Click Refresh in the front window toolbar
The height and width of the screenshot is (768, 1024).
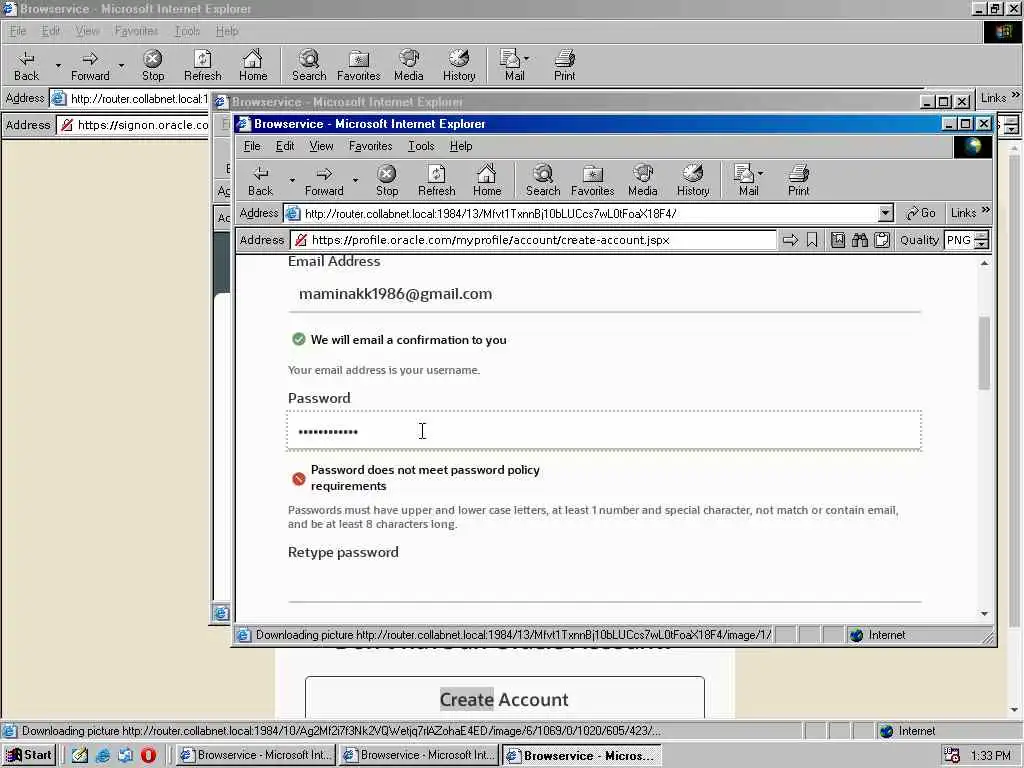[436, 180]
